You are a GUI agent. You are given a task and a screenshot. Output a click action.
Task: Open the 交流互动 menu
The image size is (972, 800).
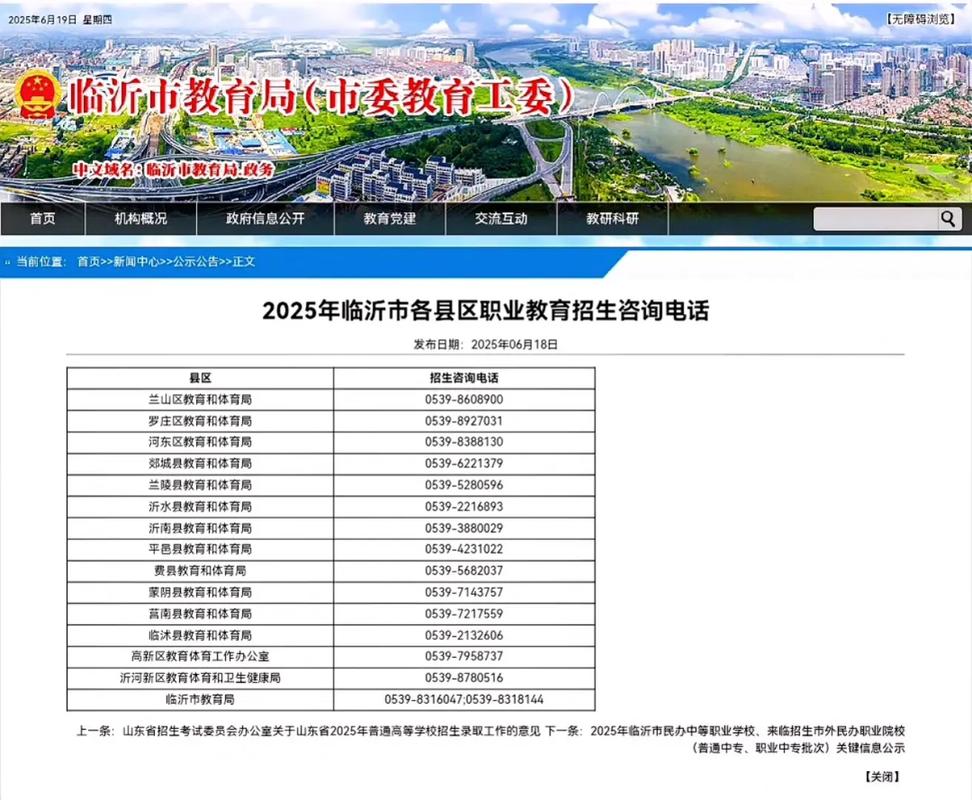click(499, 218)
